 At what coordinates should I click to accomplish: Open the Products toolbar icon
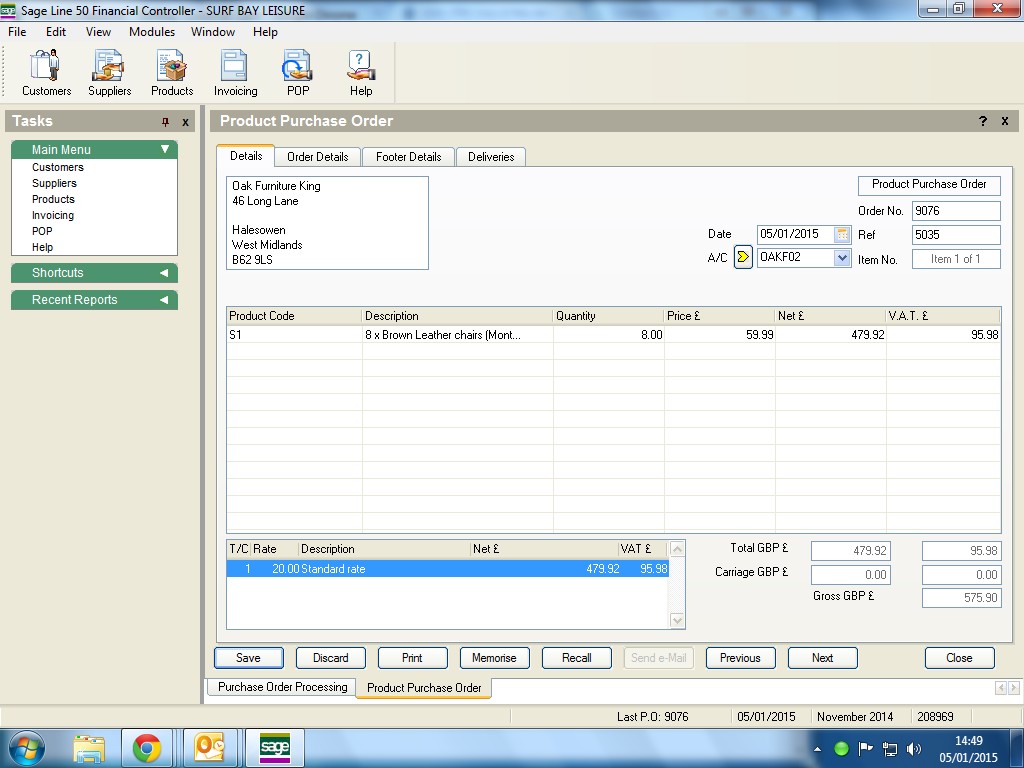pos(172,73)
